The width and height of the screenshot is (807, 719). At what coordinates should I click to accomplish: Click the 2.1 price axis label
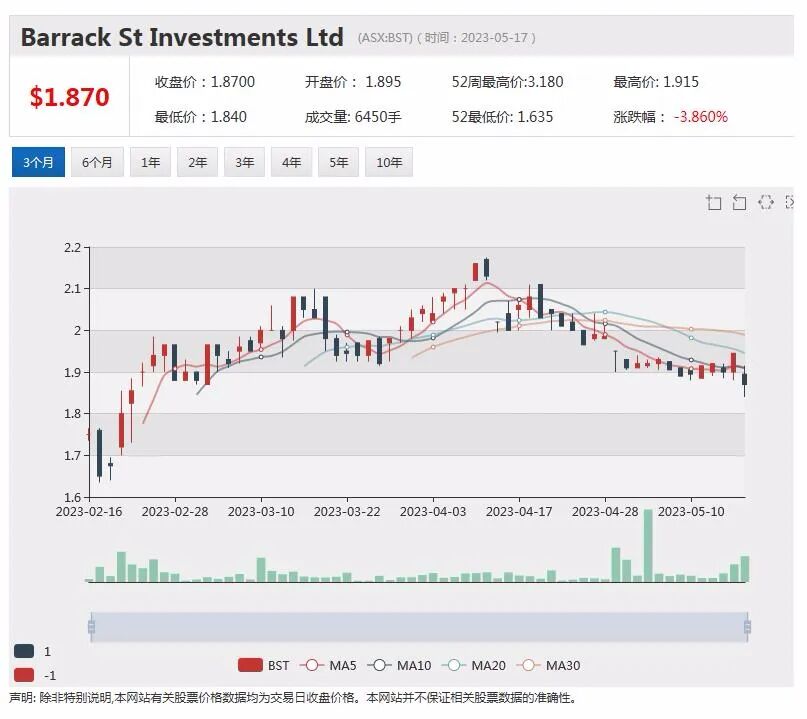point(73,289)
